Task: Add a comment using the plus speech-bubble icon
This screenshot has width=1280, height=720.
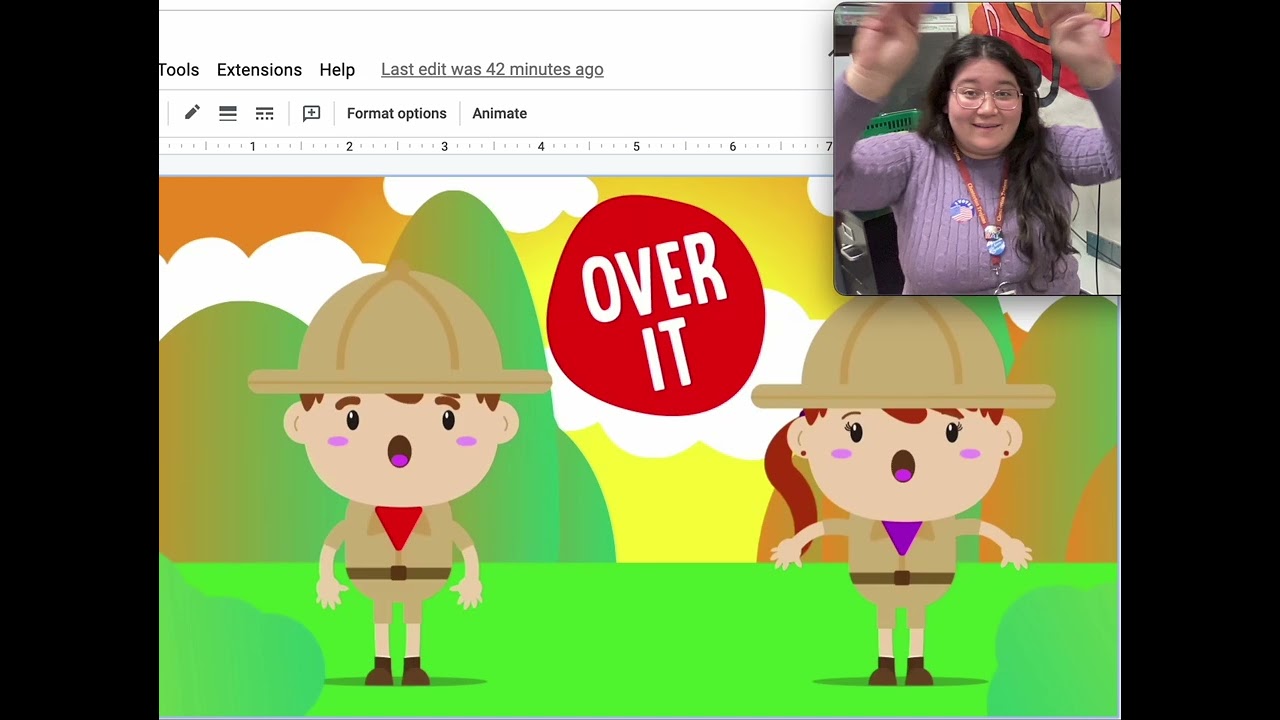Action: point(311,113)
